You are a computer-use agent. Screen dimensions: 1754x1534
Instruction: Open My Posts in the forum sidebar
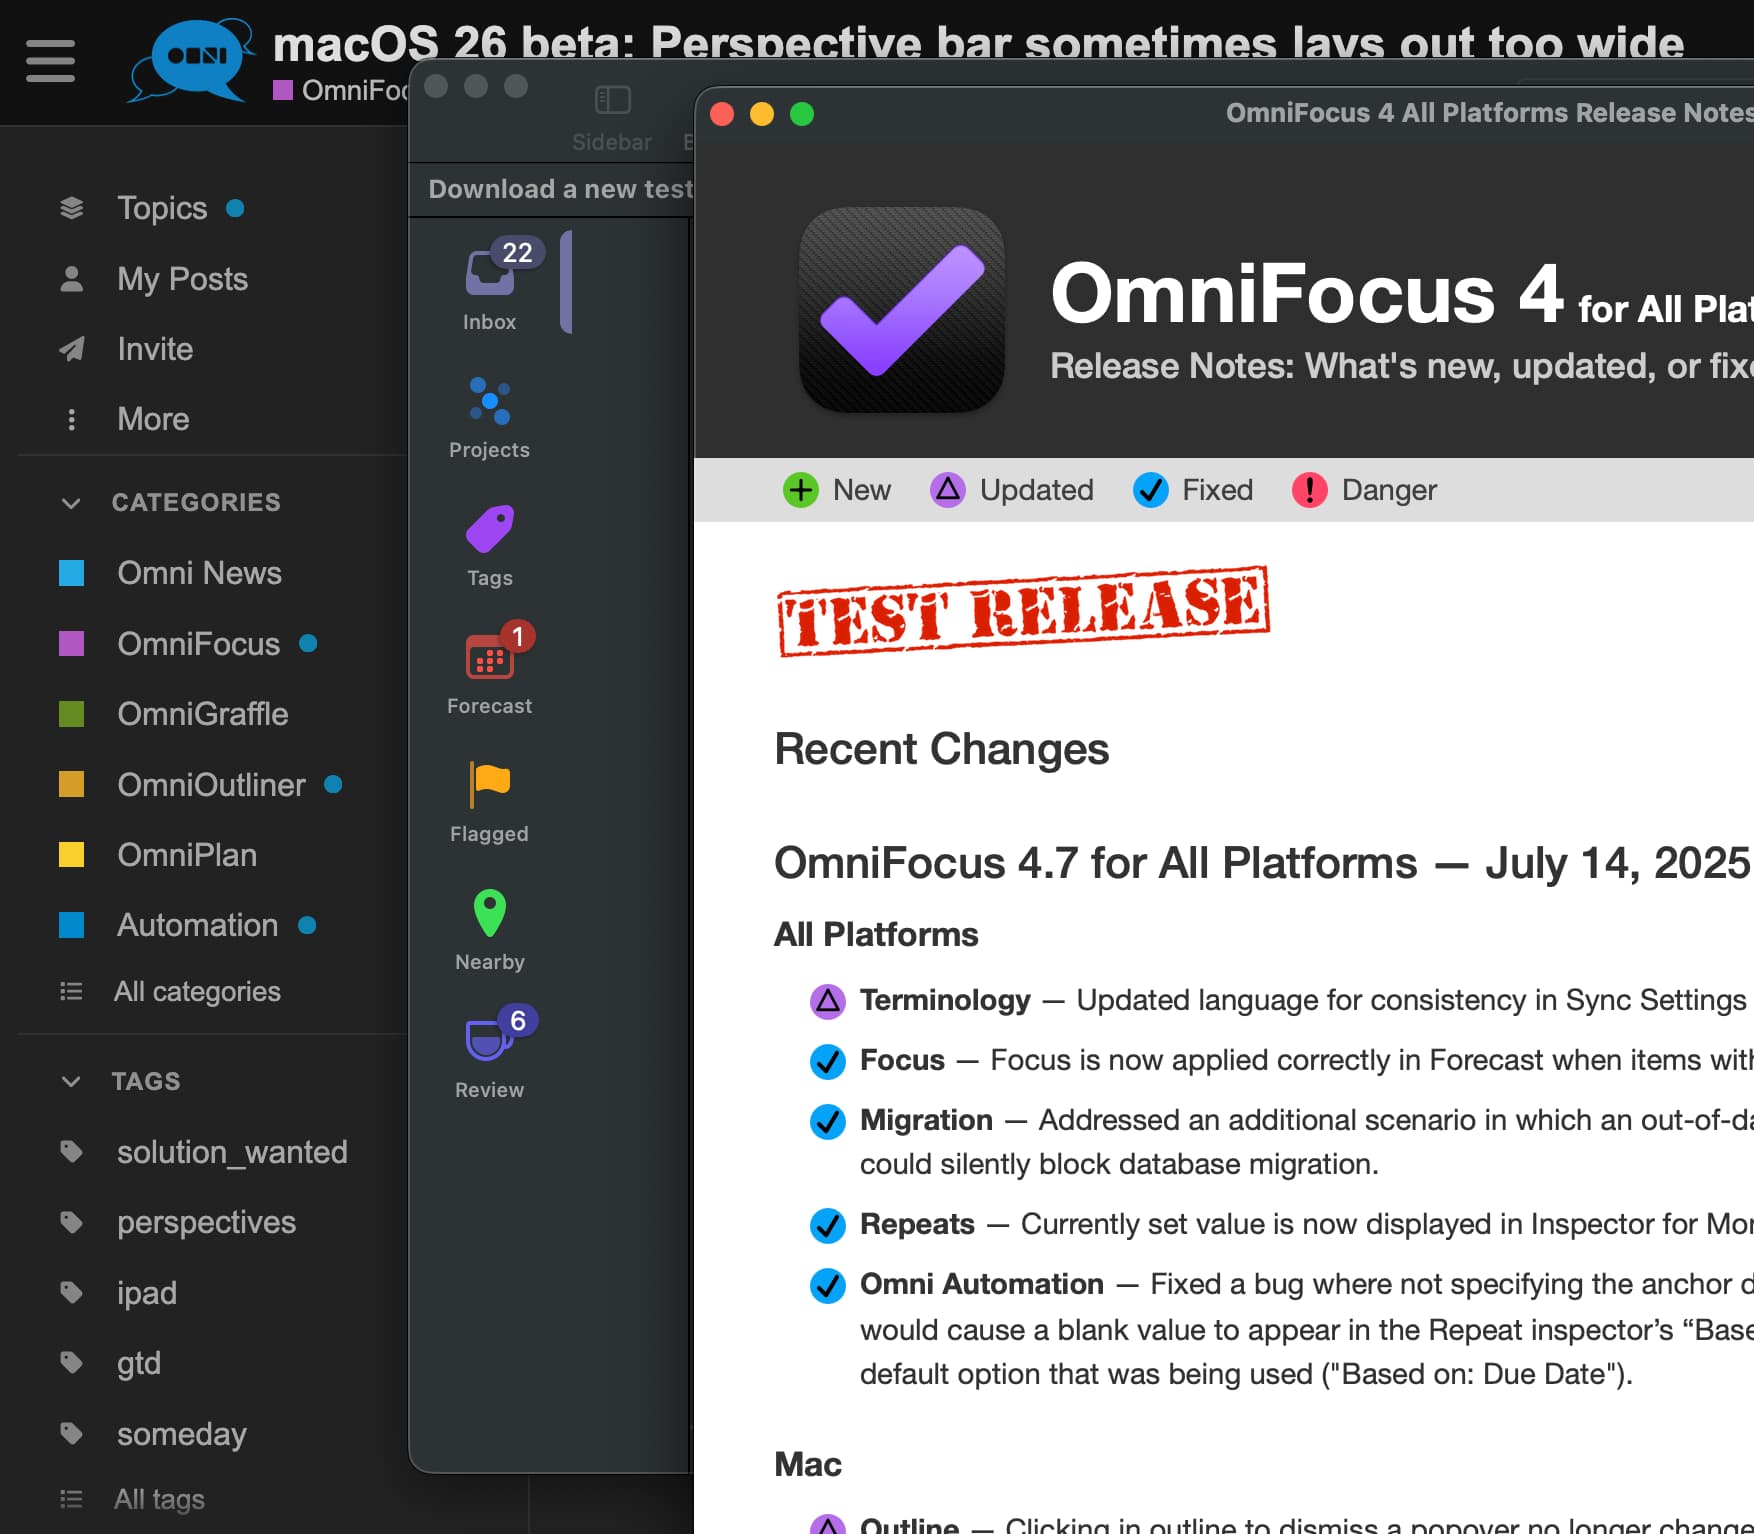coord(182,279)
